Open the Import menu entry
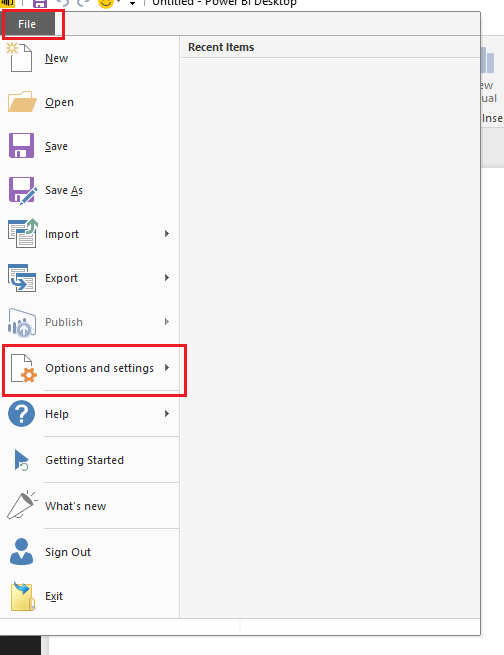The height and width of the screenshot is (655, 504). click(x=90, y=234)
